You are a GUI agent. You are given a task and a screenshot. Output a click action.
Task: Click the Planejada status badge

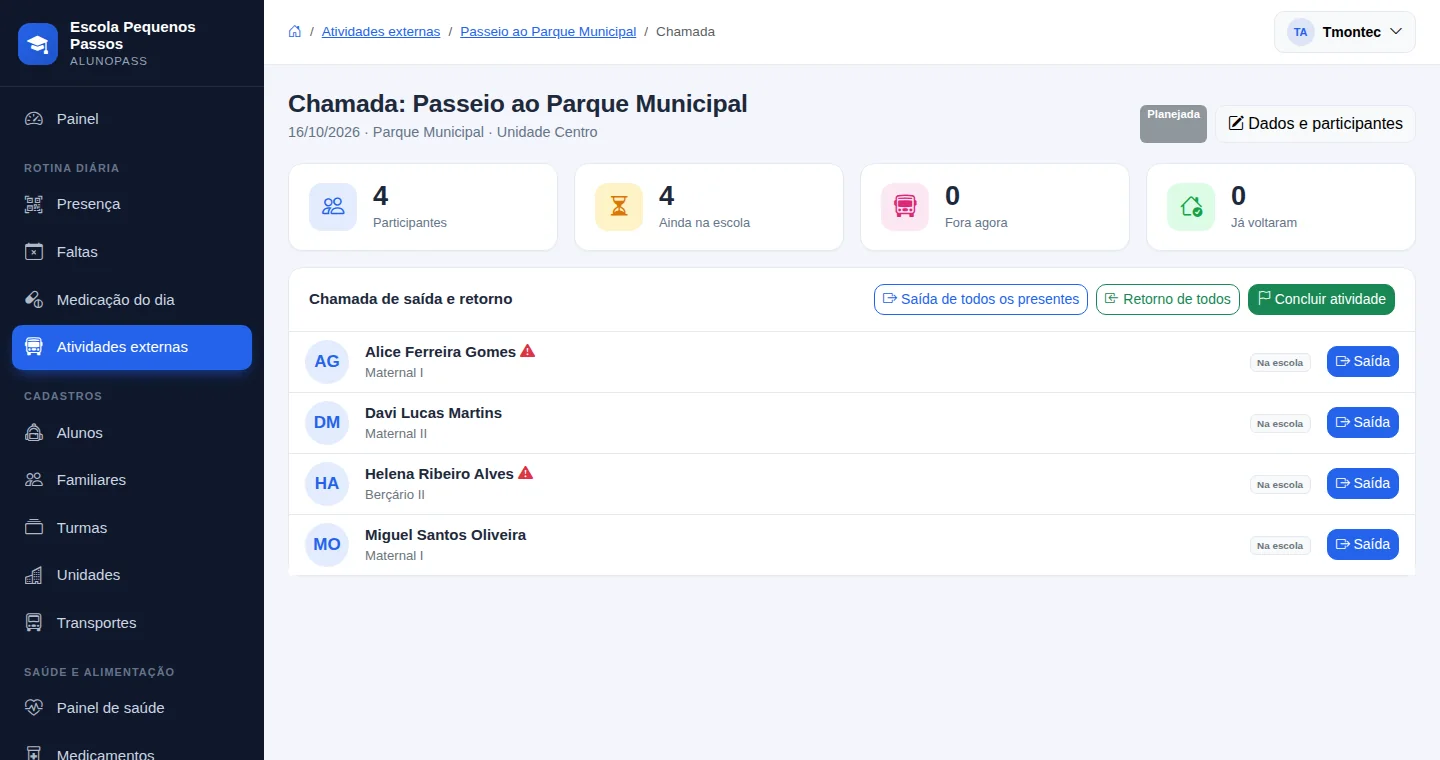coord(1173,124)
